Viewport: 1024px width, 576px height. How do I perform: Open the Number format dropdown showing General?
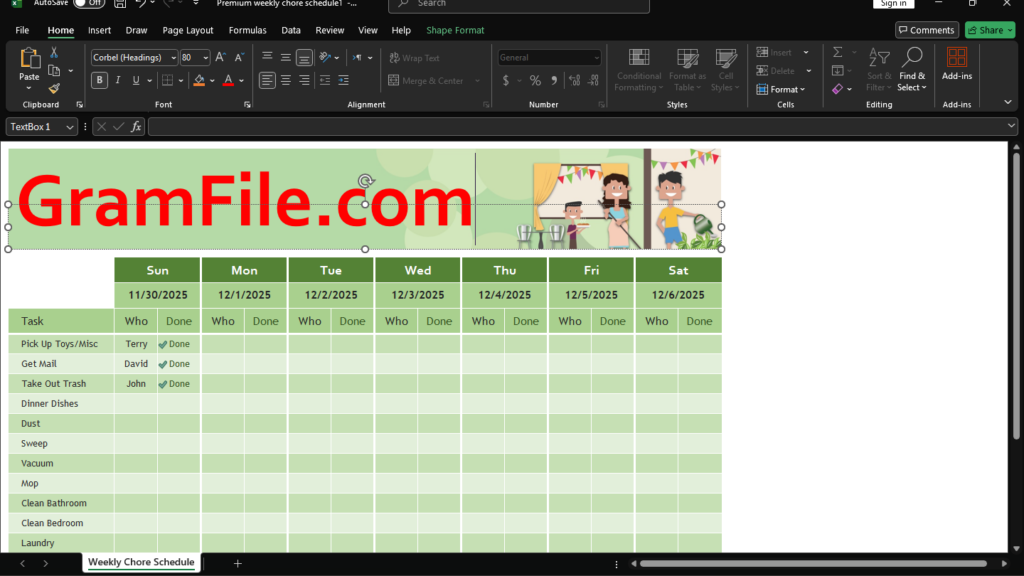tap(549, 57)
